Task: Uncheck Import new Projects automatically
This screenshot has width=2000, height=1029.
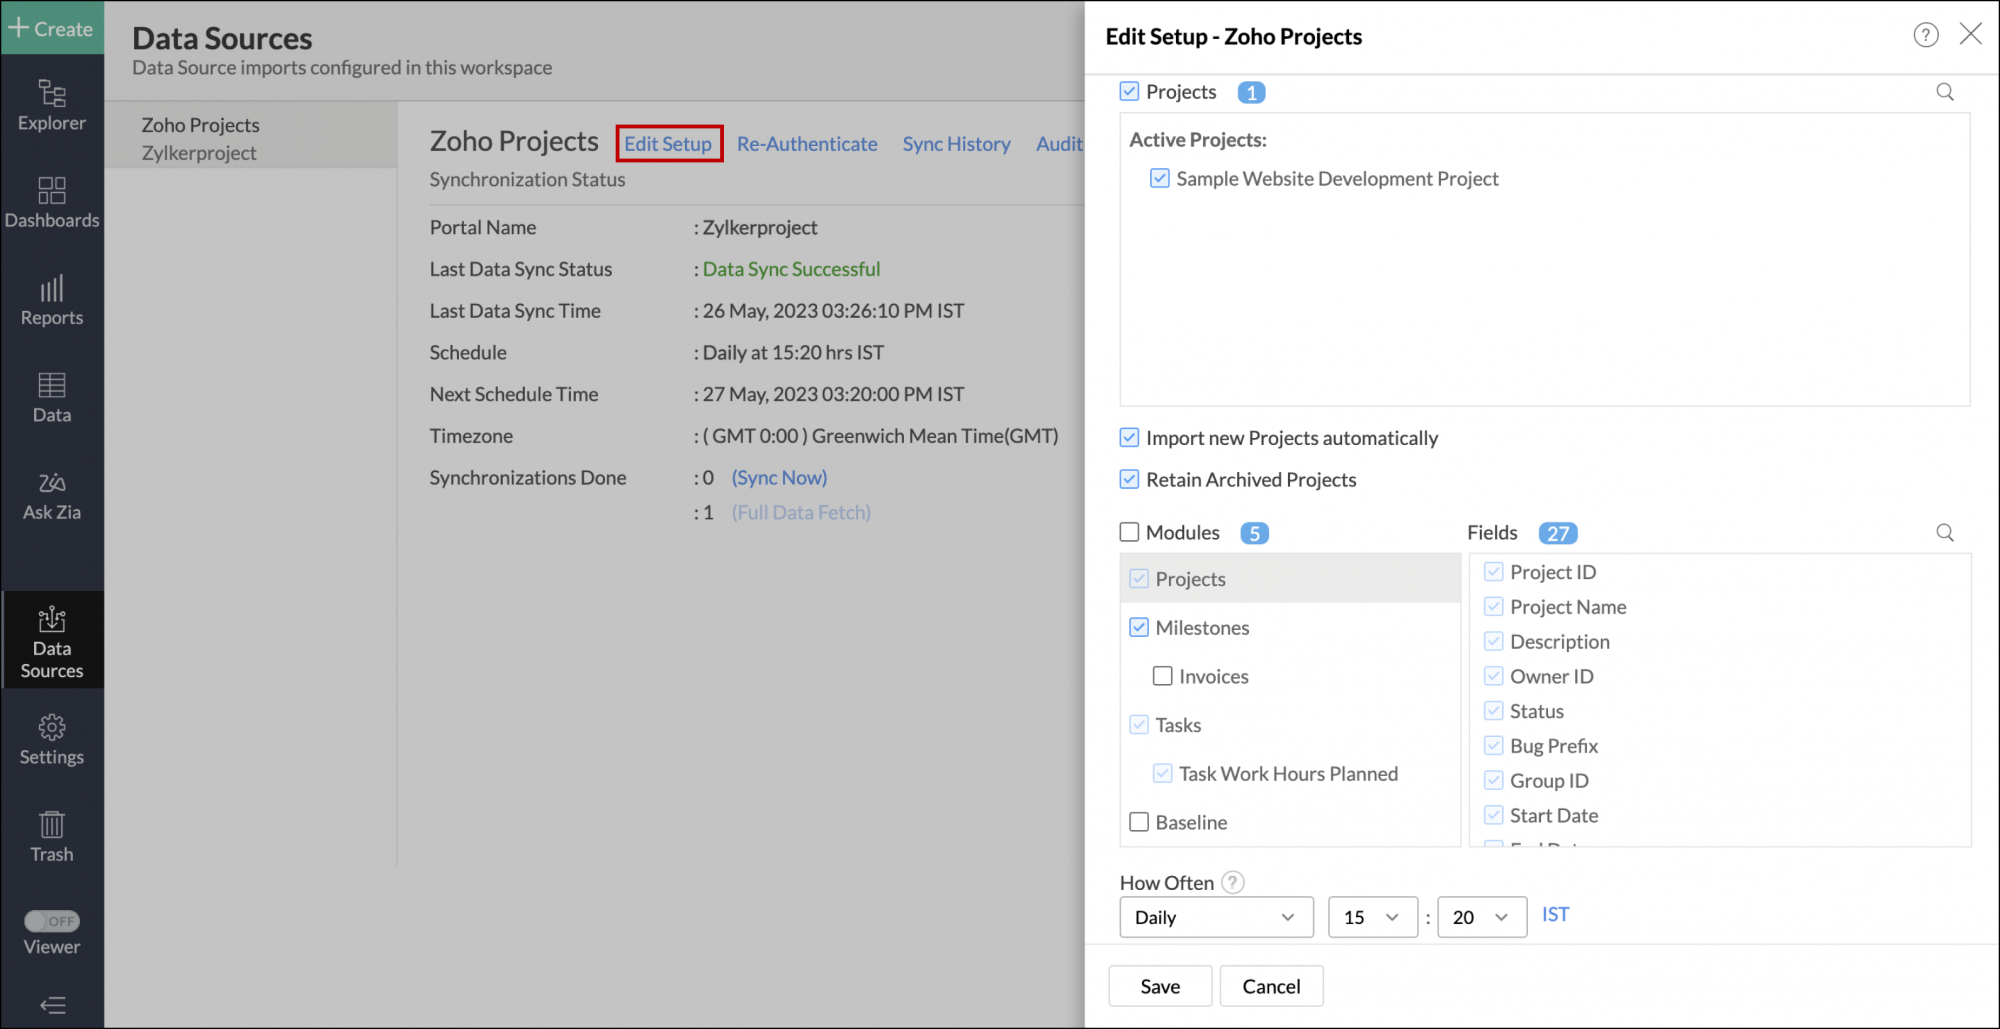Action: point(1129,438)
